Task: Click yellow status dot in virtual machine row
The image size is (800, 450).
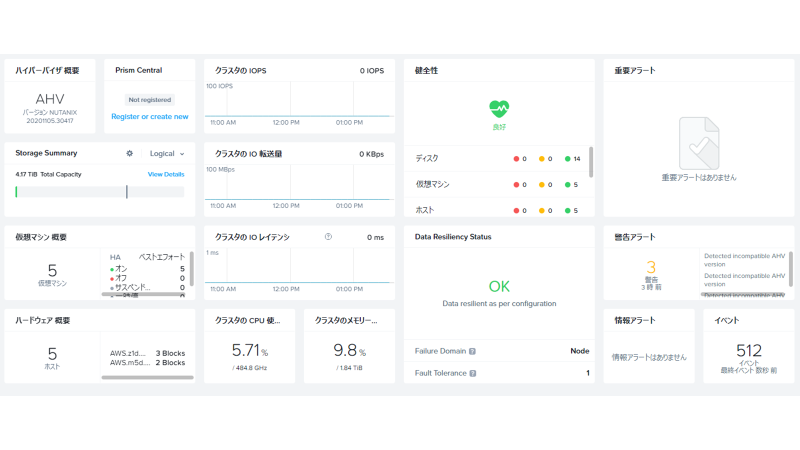Action: (x=542, y=185)
